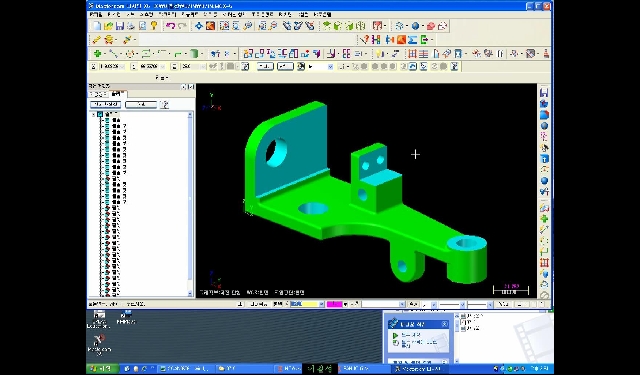Click the magenta Undo arrow icon
The image size is (640, 375).
click(171, 26)
